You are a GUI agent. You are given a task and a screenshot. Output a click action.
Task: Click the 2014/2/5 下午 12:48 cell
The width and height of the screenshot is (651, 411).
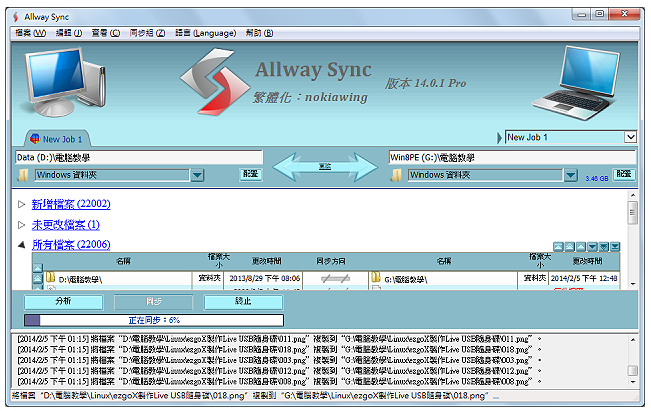pyautogui.click(x=584, y=278)
